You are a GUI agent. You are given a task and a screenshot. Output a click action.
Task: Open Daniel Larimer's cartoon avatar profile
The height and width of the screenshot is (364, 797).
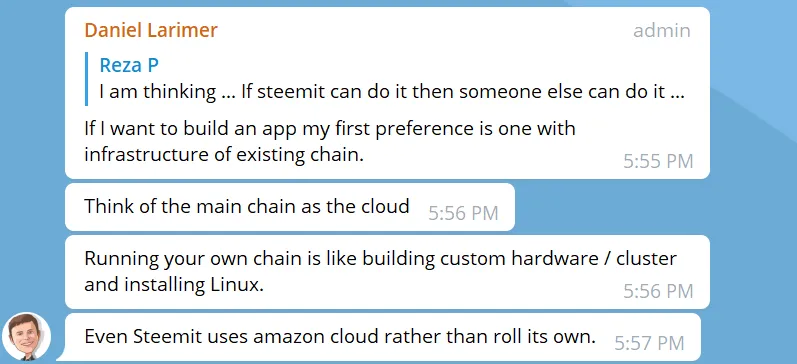pos(26,337)
